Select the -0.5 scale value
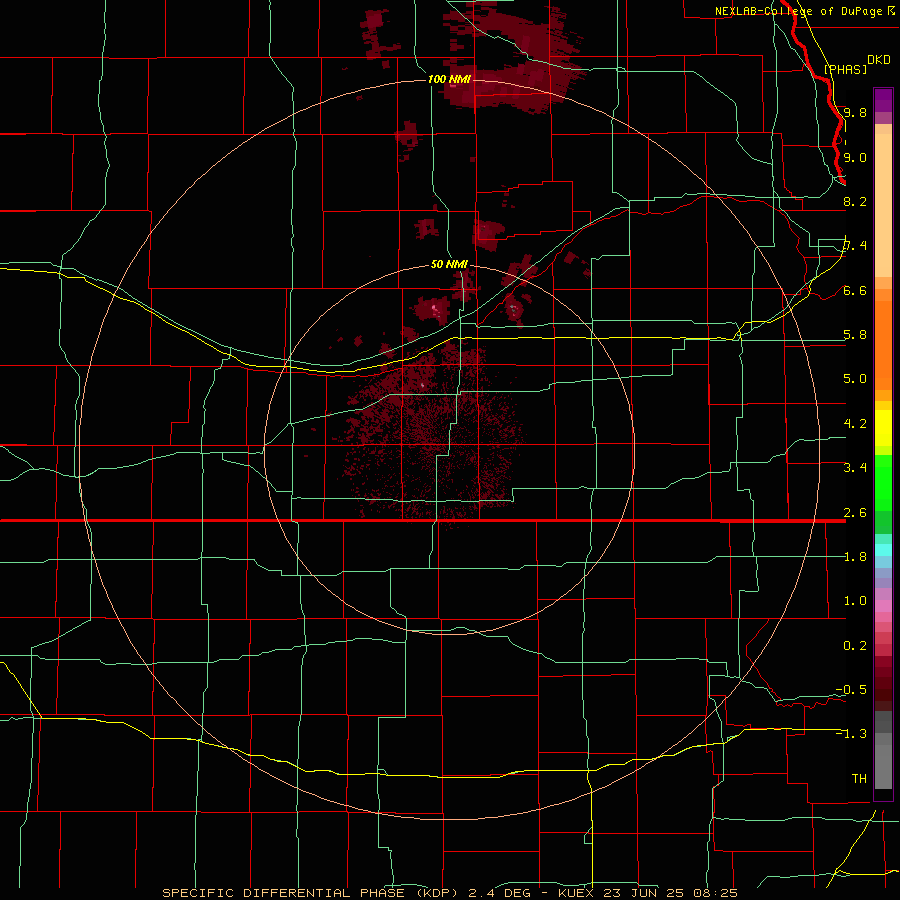The image size is (900, 900). point(851,690)
